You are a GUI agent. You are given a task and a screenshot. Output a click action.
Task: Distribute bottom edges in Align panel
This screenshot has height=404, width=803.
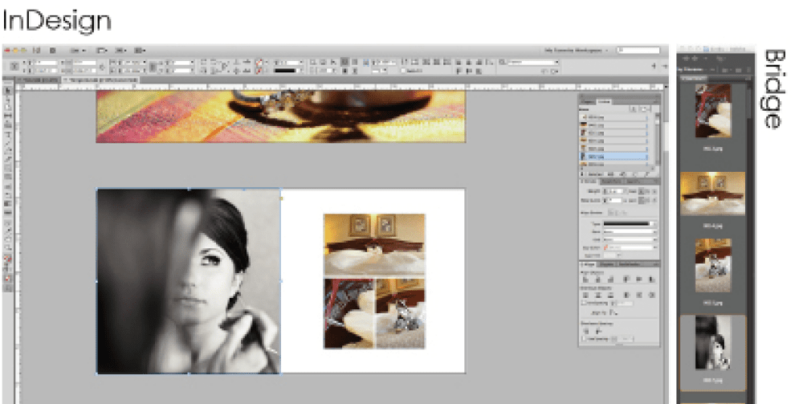coord(610,295)
